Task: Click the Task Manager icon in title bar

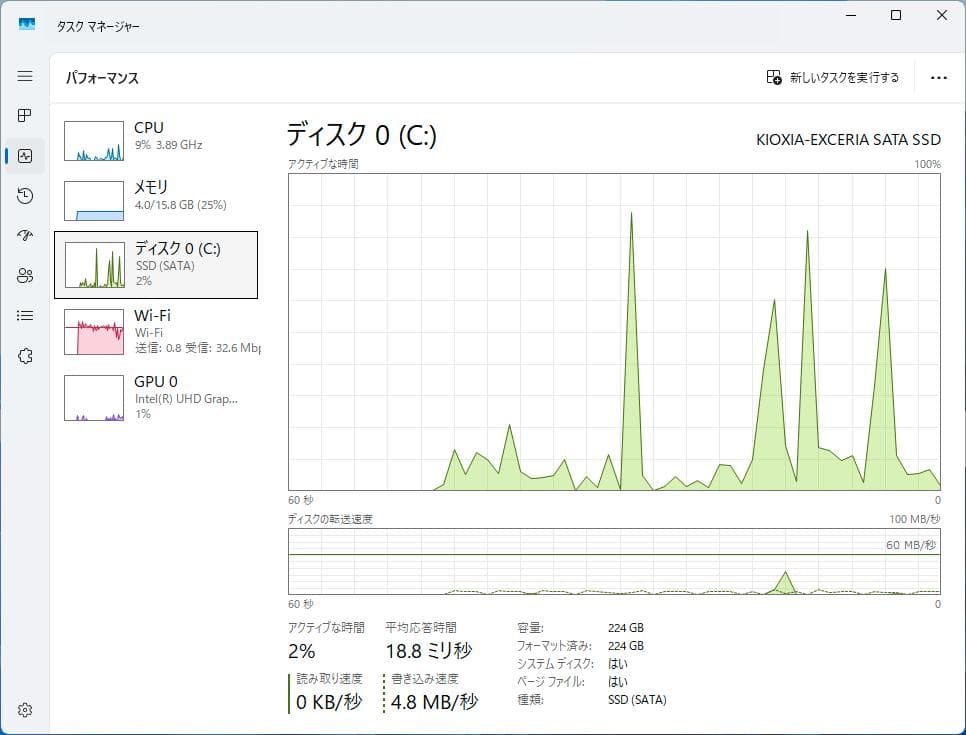Action: point(26,23)
